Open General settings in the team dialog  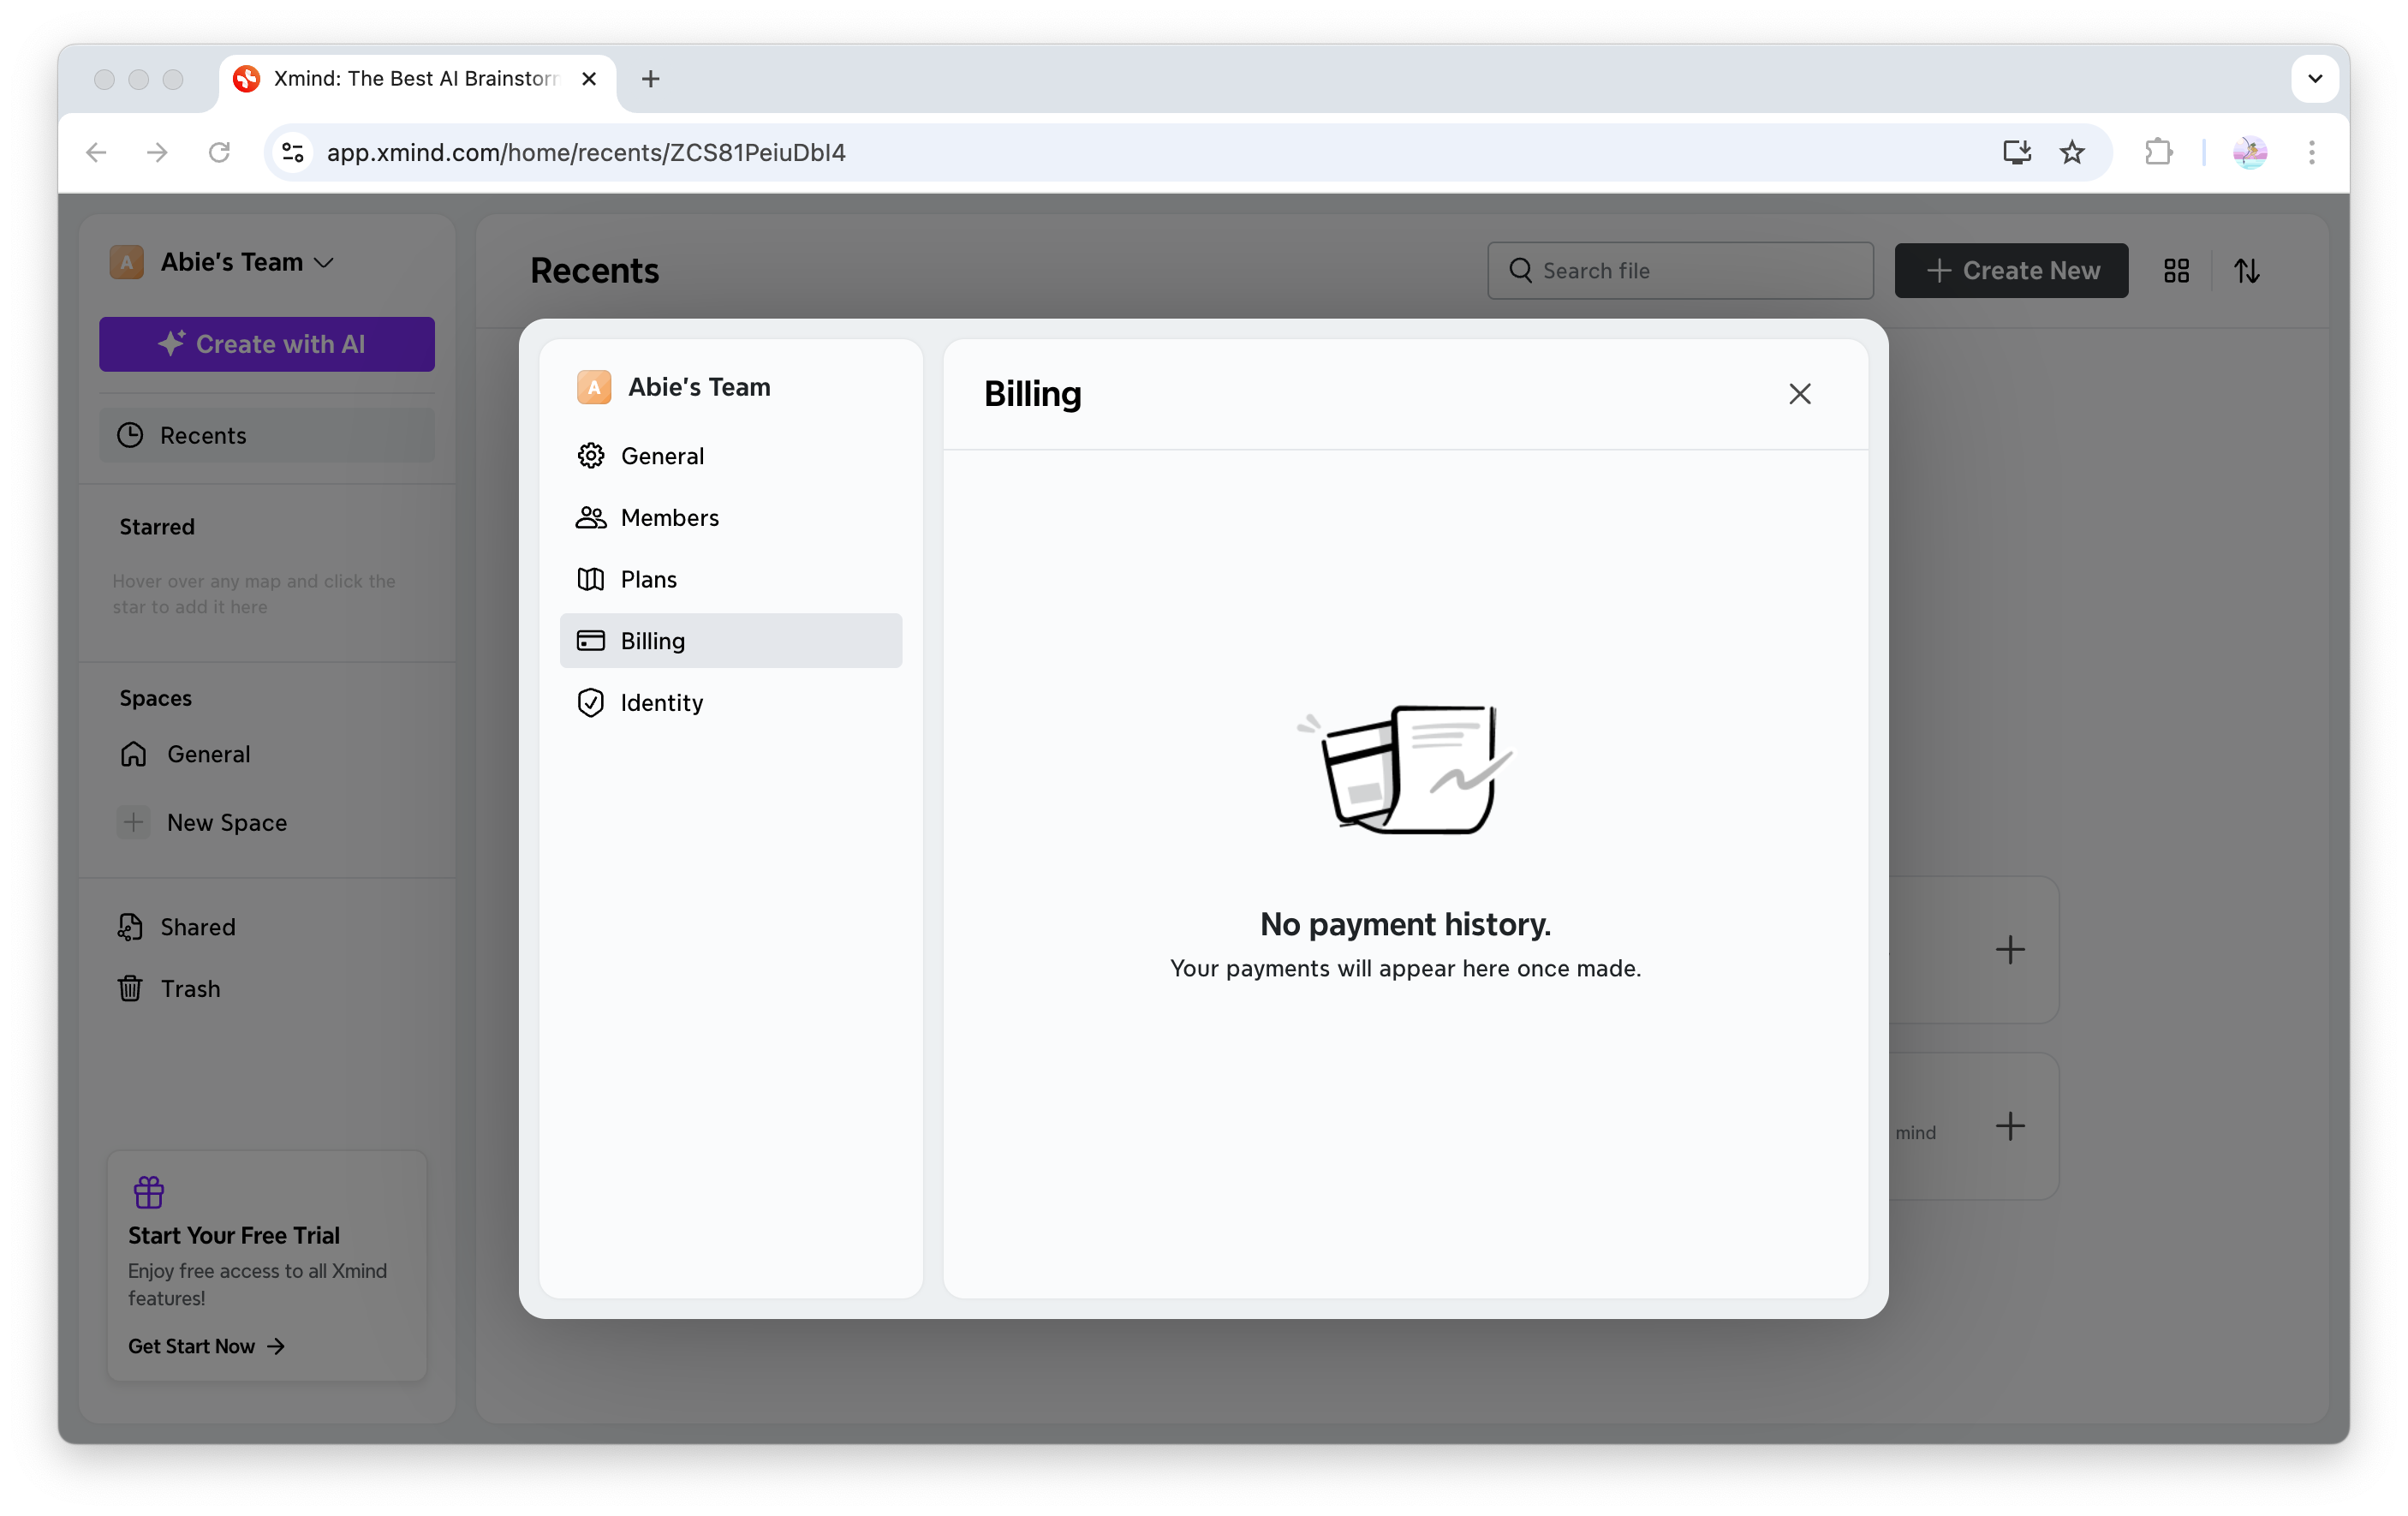(730, 456)
